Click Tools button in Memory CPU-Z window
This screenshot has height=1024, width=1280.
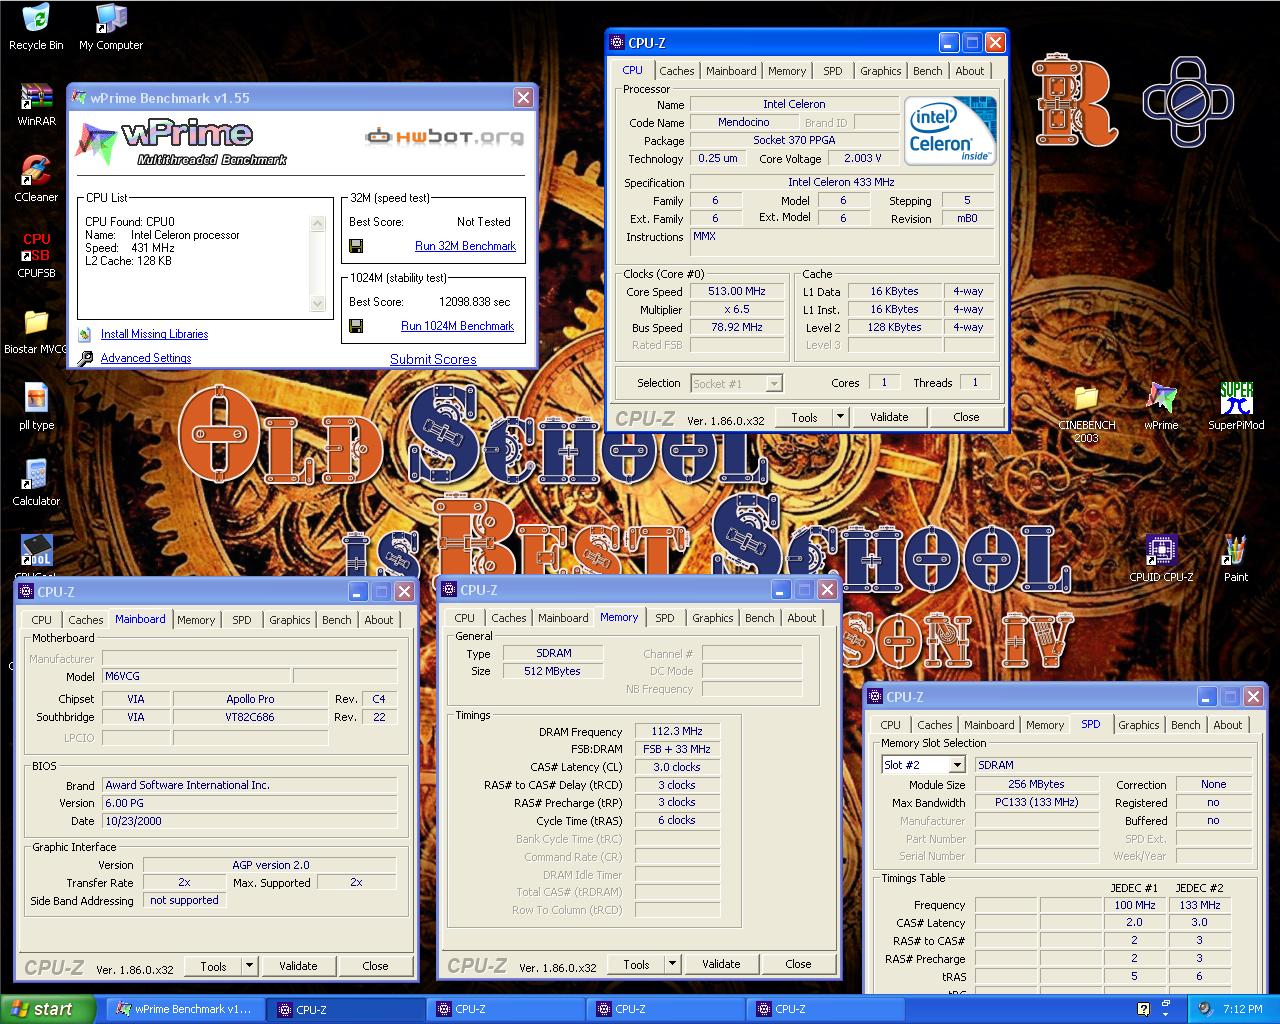(636, 964)
